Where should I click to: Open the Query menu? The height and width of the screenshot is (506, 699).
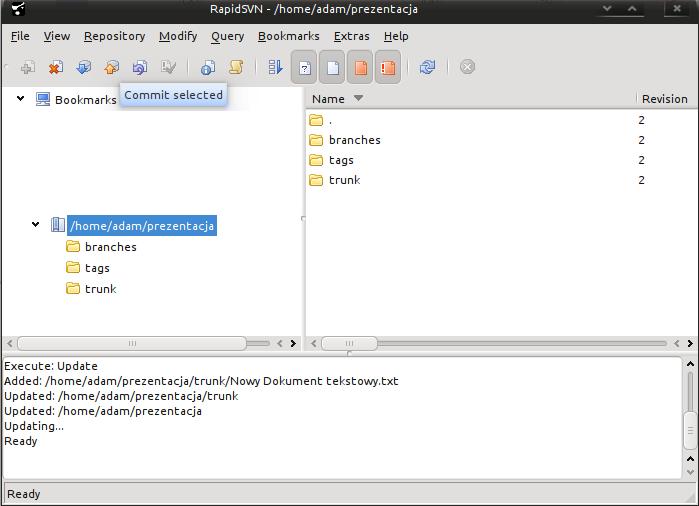coord(227,36)
